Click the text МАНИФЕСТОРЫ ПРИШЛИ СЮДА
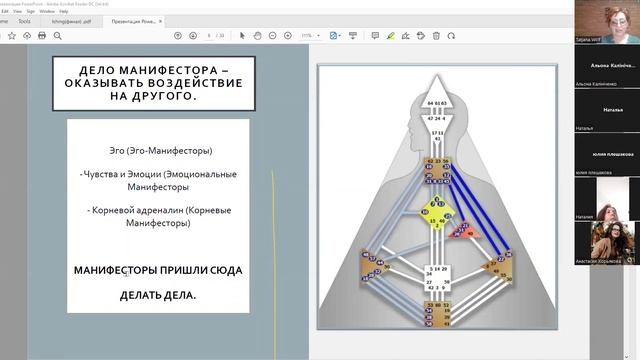This screenshot has width=640, height=360. (x=158, y=270)
